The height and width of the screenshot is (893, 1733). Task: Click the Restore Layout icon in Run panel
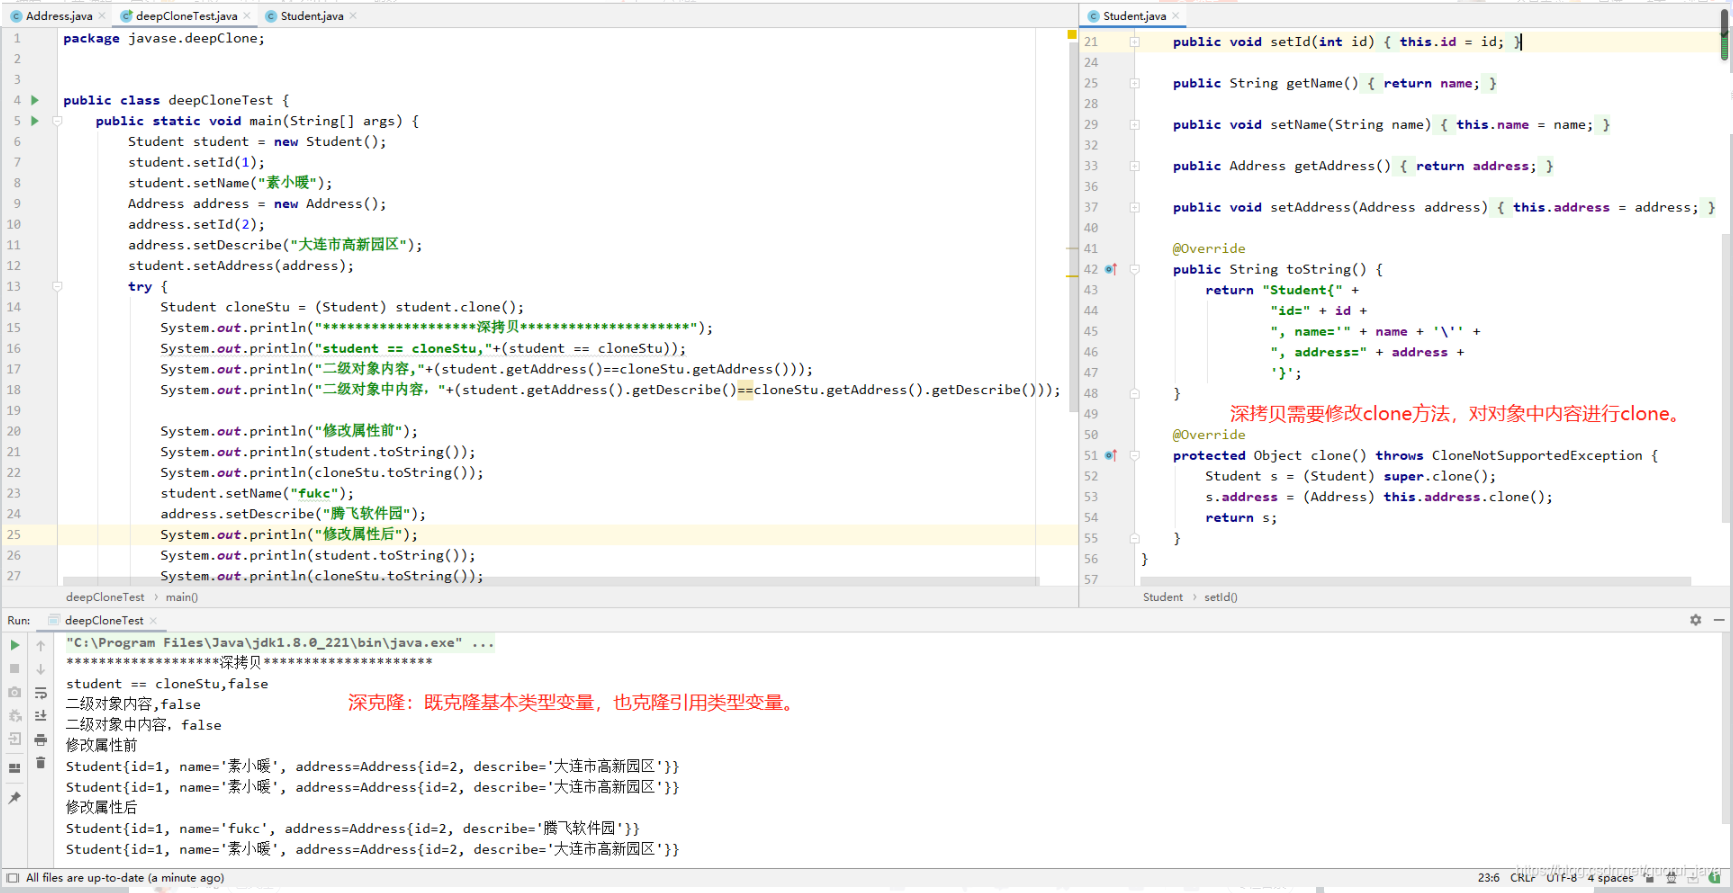coord(15,768)
